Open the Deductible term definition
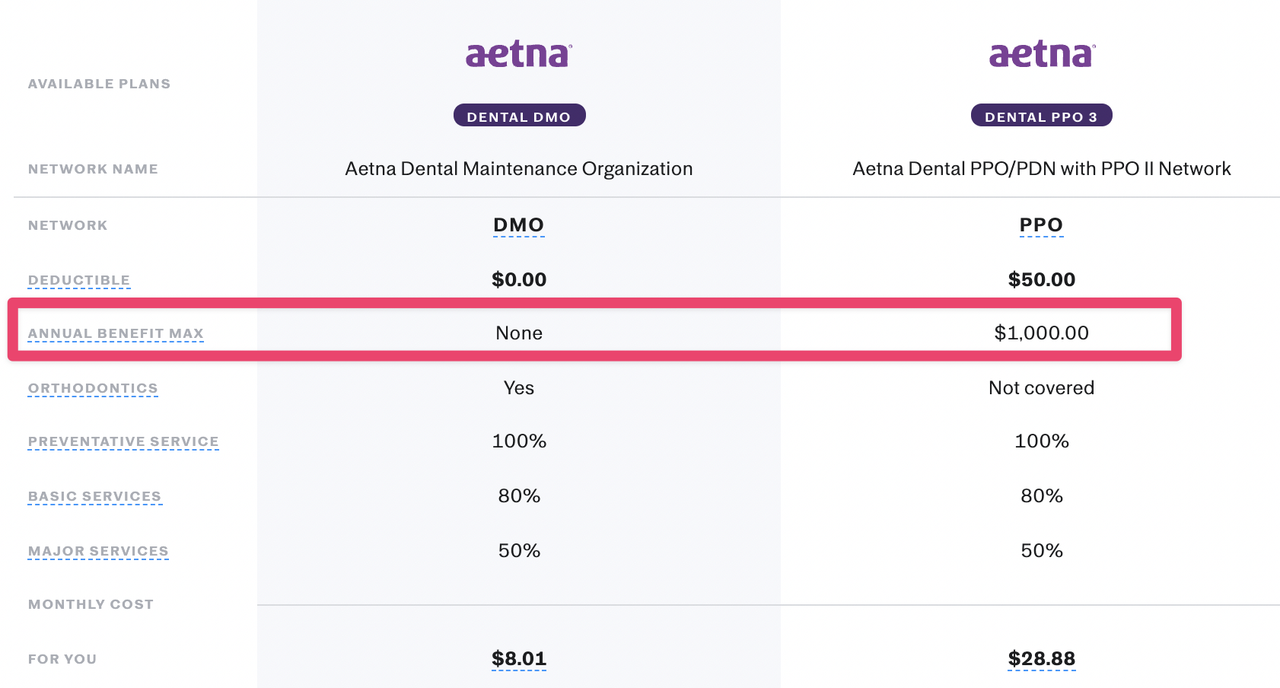Screen dimensions: 1280x688 click(79, 281)
